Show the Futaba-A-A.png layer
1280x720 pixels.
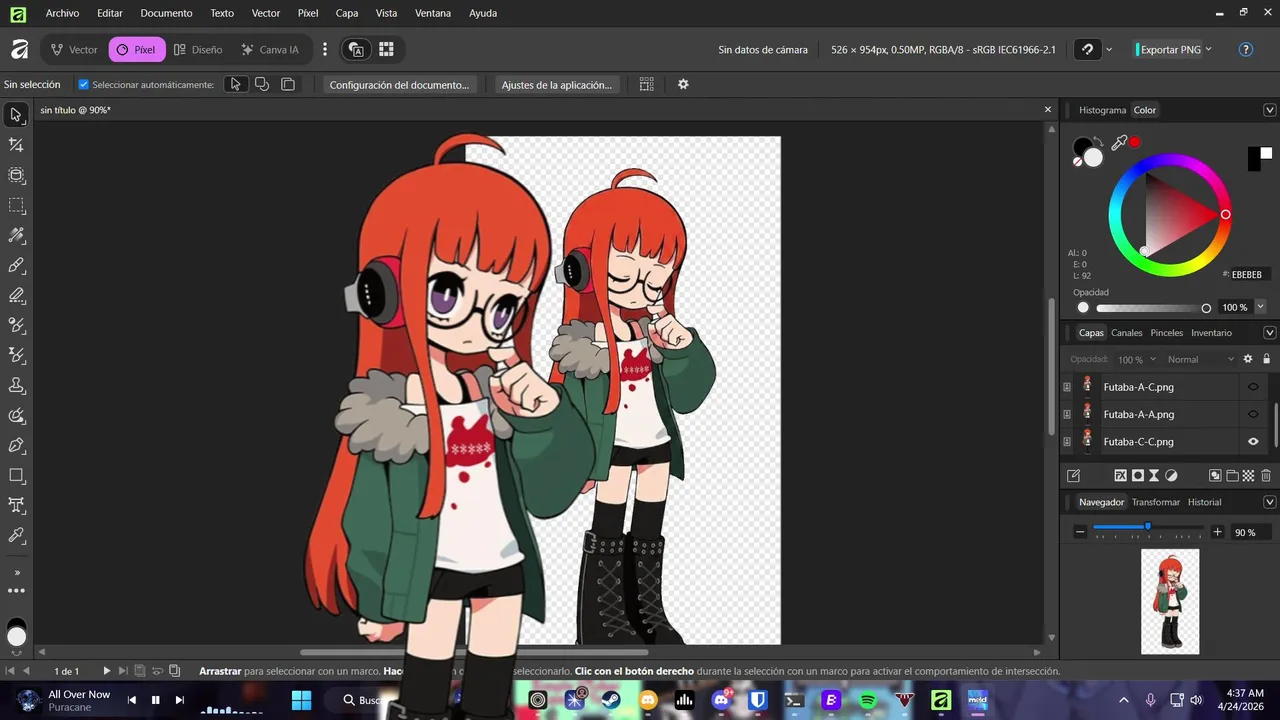[x=1253, y=414]
